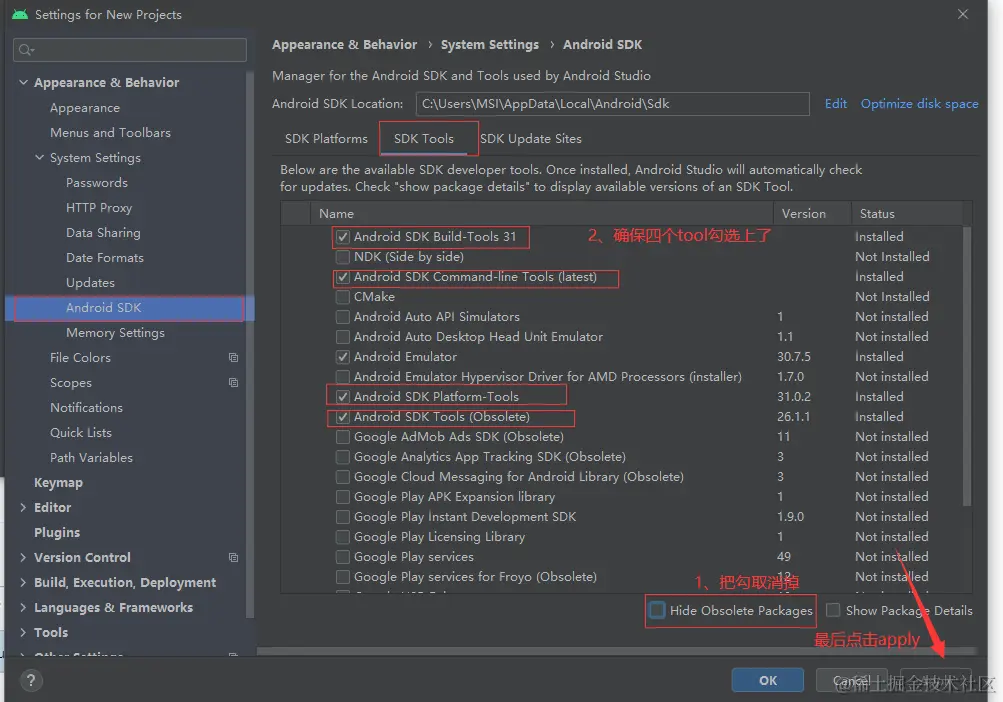The image size is (1003, 702).
Task: Open Data Sharing settings
Action: point(103,233)
